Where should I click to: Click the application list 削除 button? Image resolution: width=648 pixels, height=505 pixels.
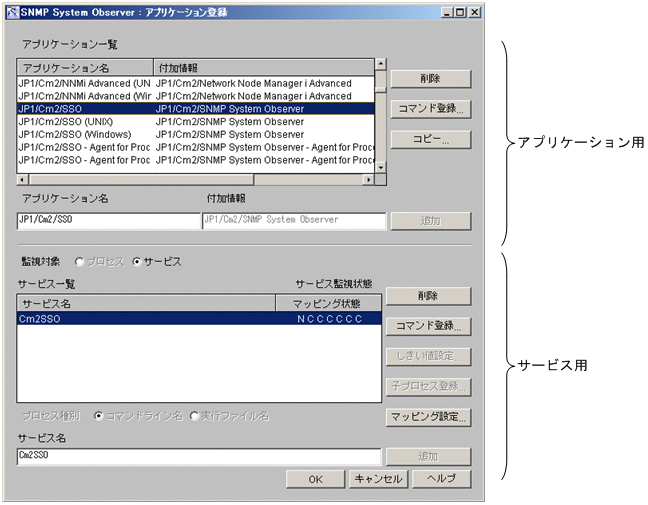click(431, 79)
